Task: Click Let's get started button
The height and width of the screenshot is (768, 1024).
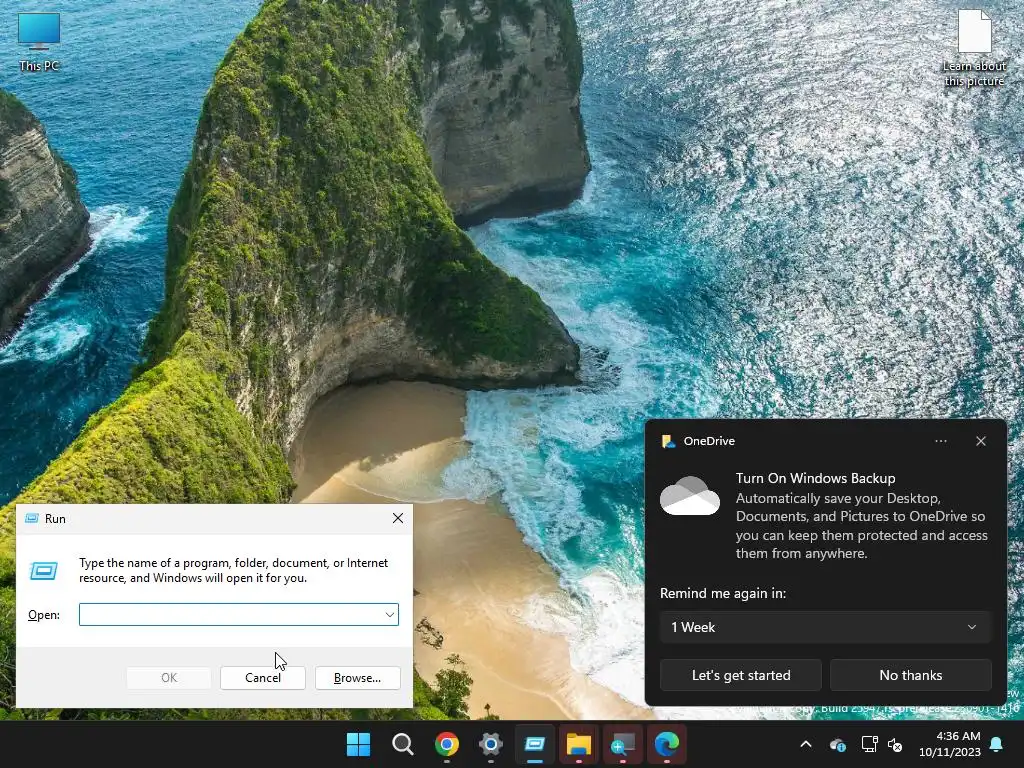Action: pos(741,675)
